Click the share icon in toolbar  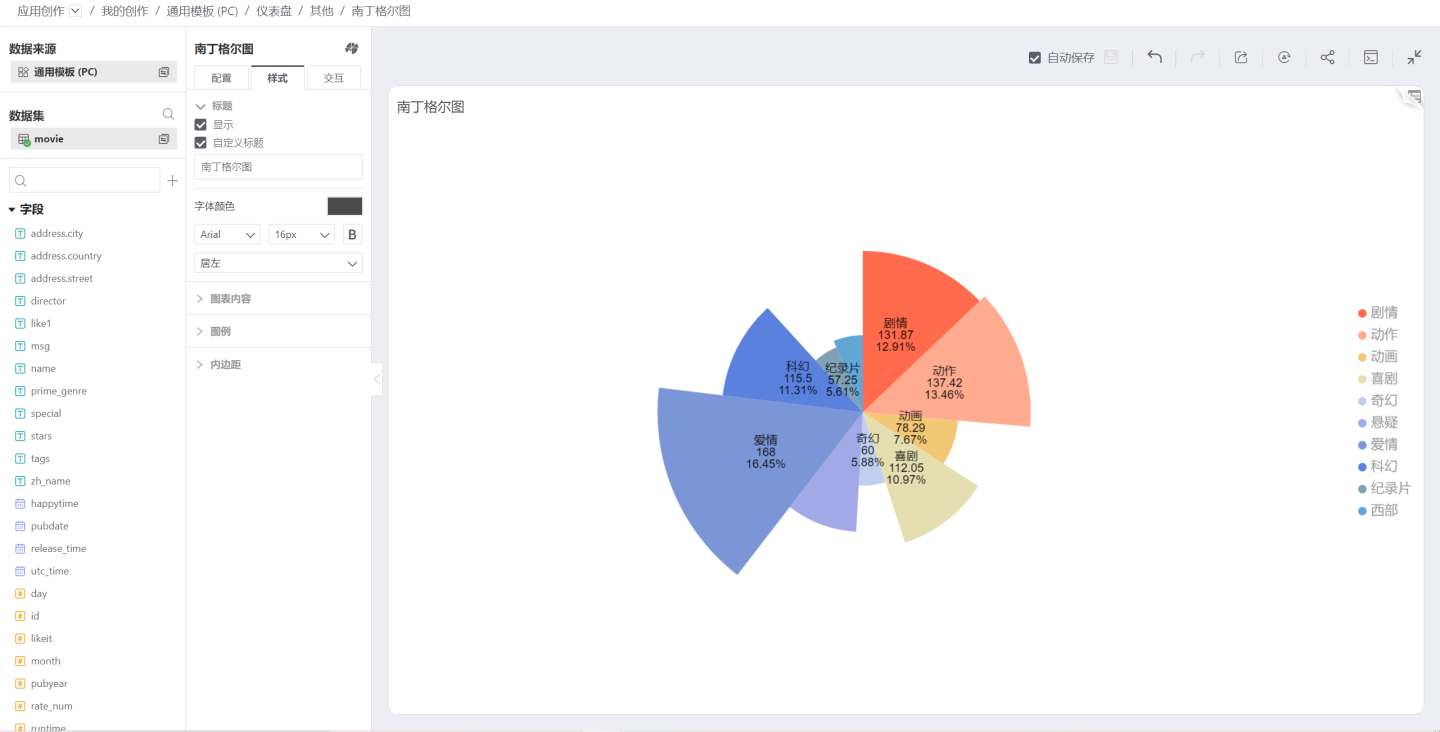click(x=1327, y=57)
